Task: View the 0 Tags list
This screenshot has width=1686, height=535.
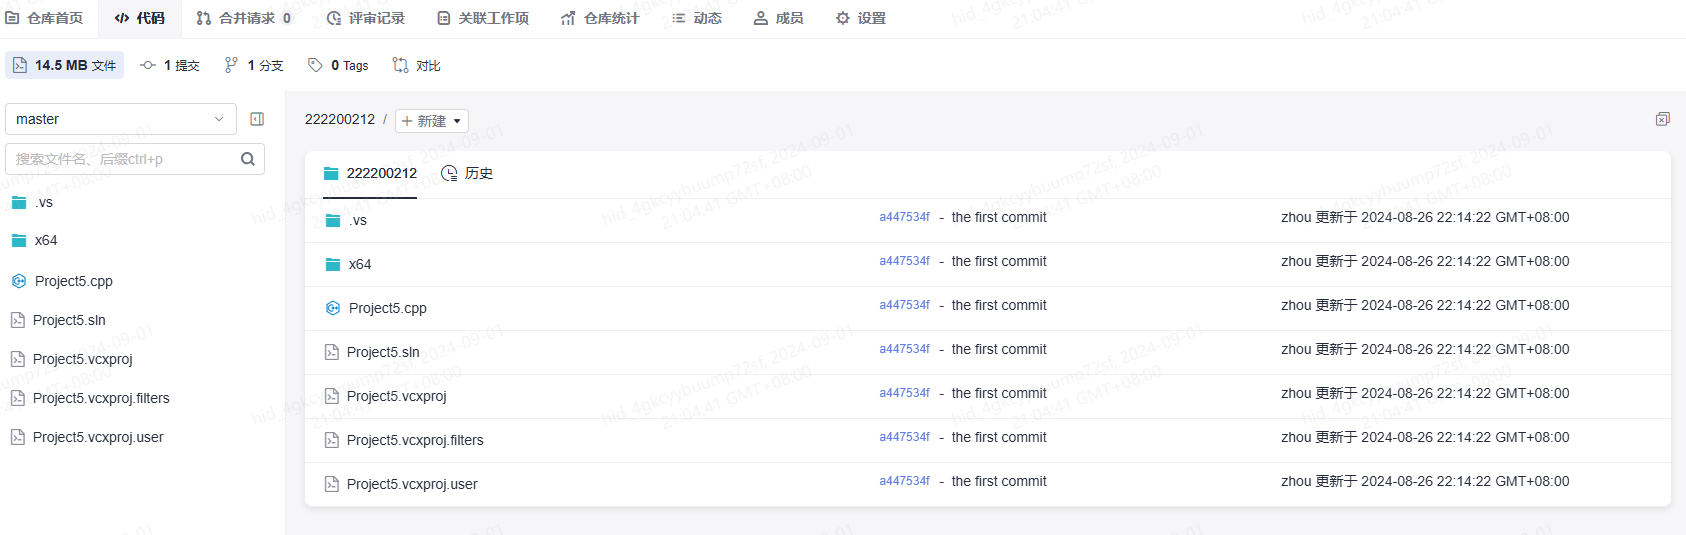Action: (x=338, y=65)
